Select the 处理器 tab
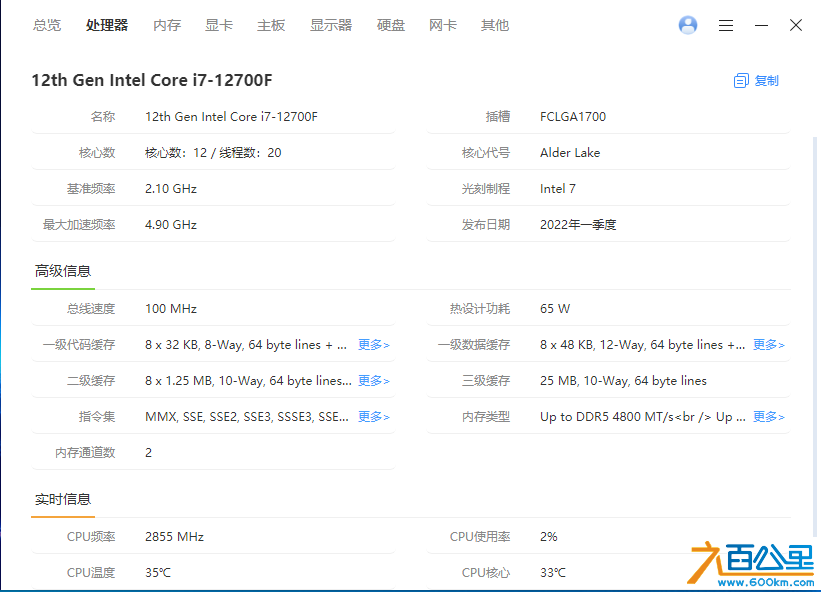This screenshot has height=592, width=821. point(107,25)
